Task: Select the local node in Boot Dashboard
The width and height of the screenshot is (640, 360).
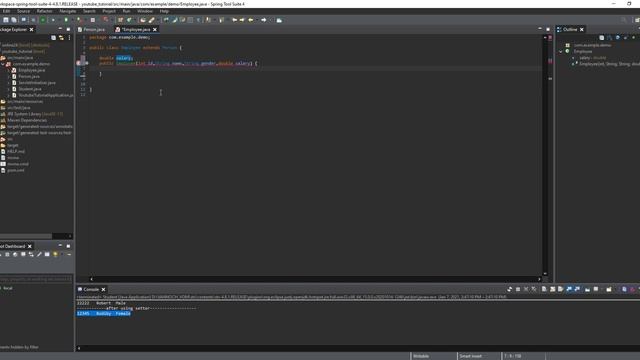Action: click(8, 288)
